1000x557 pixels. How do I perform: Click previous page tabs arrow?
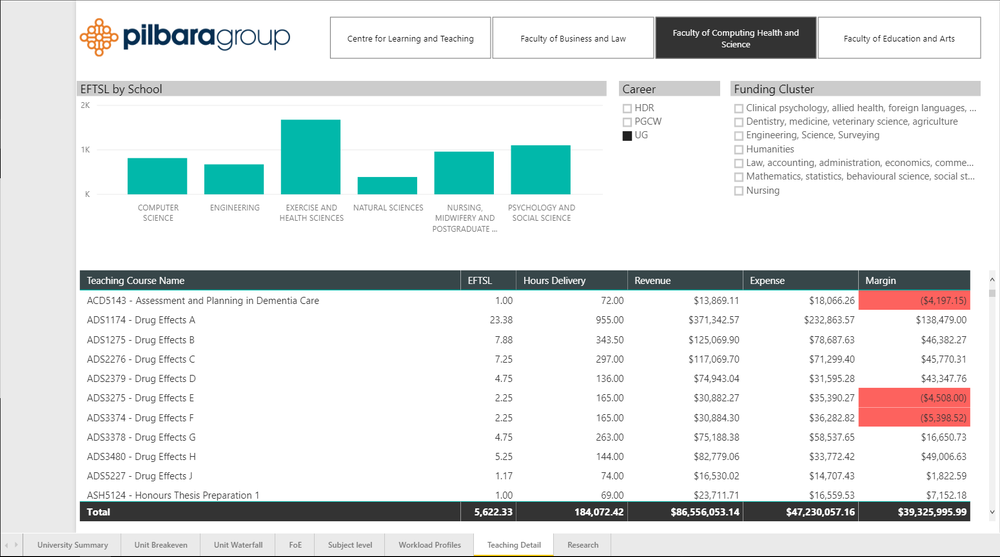[6, 545]
